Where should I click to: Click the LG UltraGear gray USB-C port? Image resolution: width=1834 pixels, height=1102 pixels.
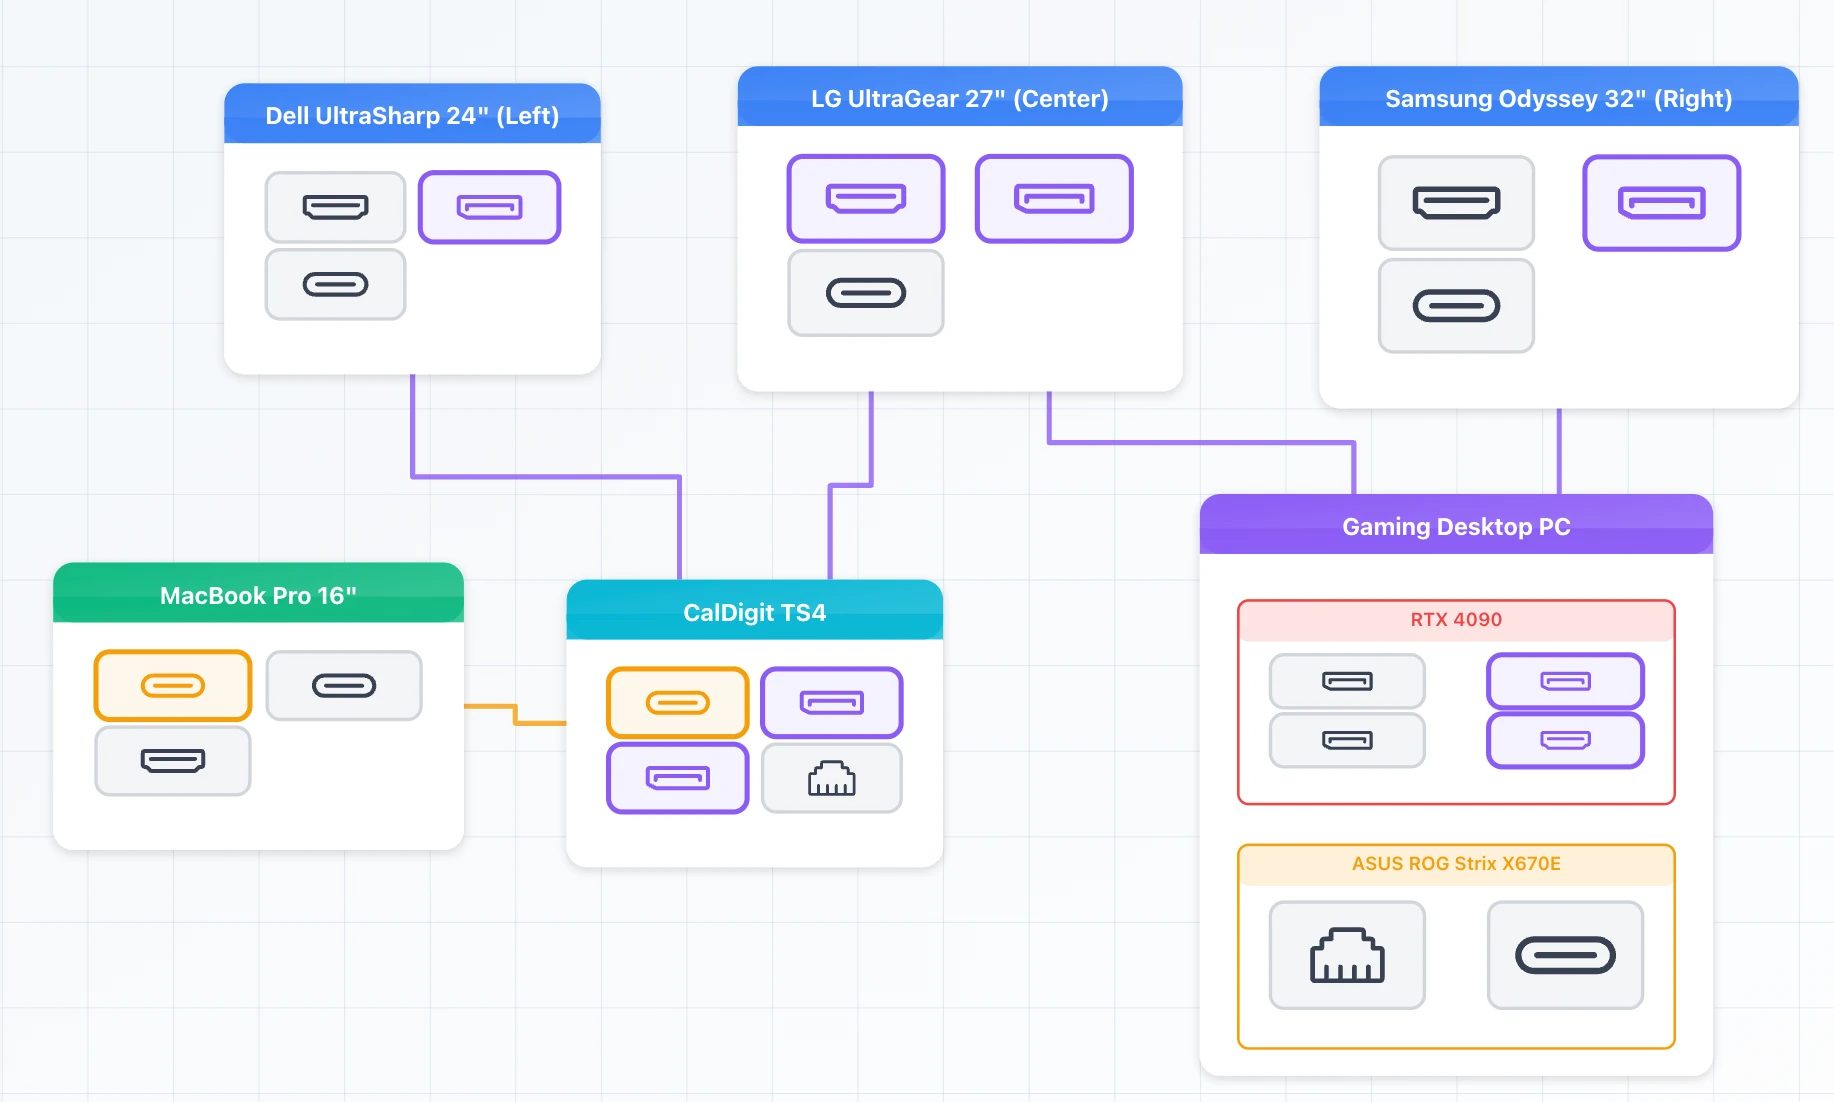pyautogui.click(x=866, y=293)
